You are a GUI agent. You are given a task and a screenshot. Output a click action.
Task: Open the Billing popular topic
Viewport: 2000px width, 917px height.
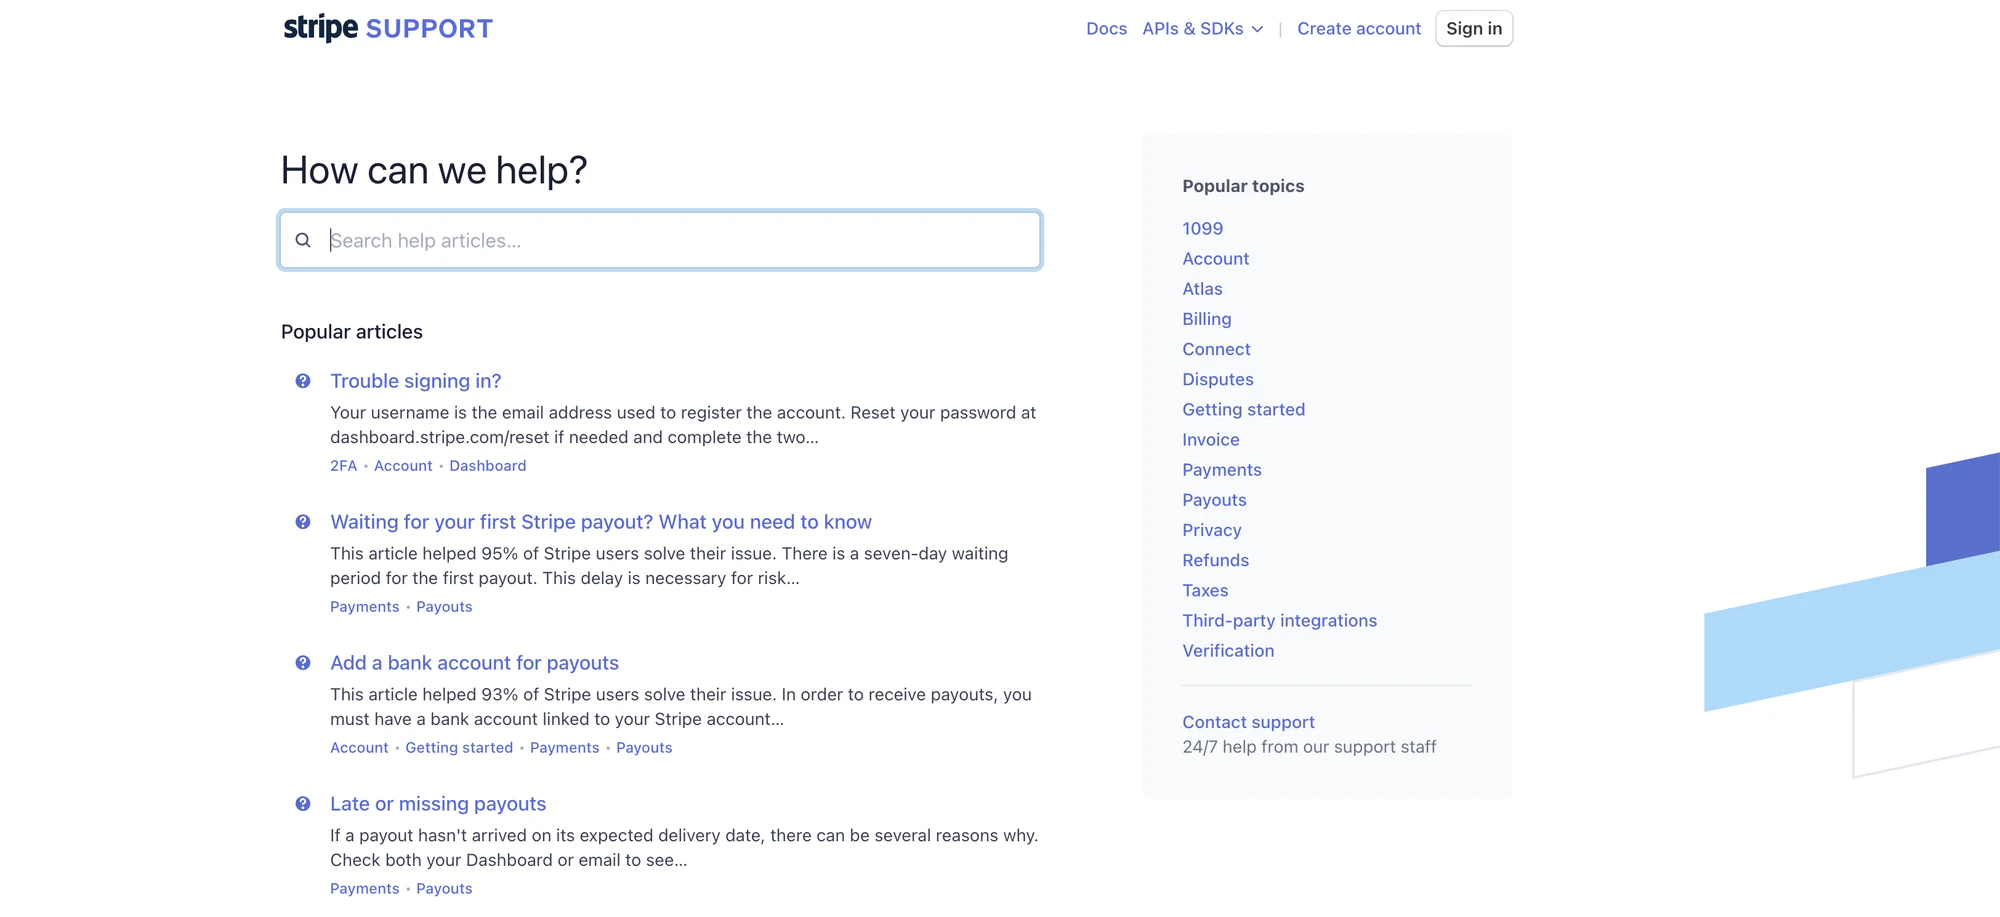tap(1207, 319)
